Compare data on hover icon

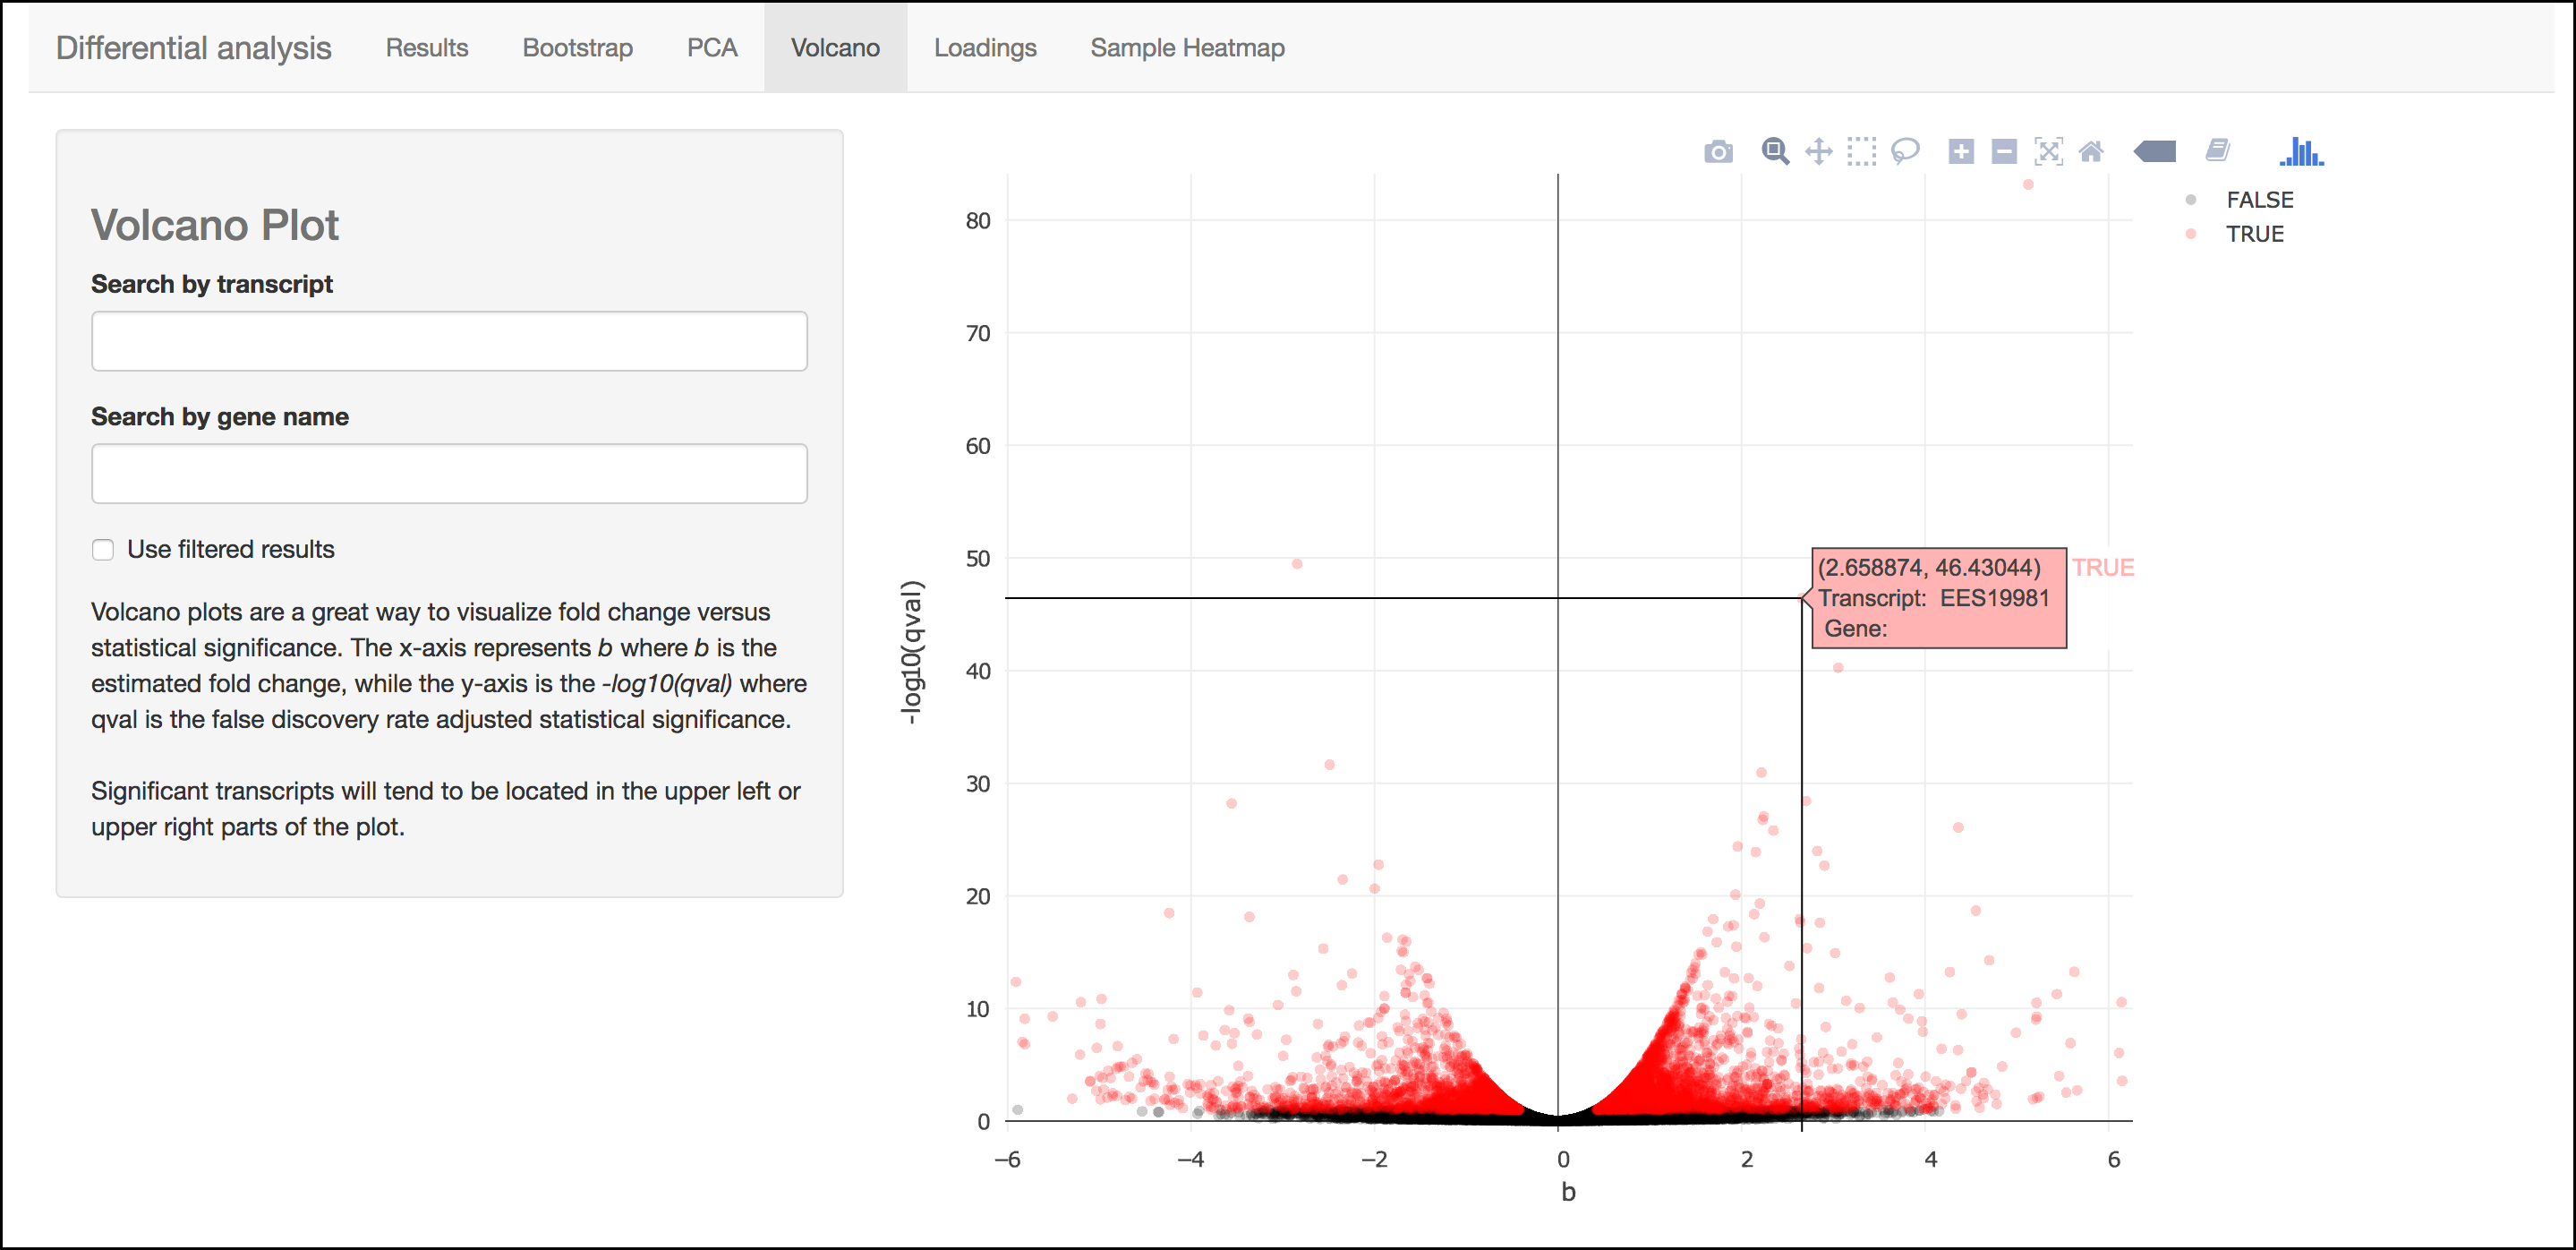pyautogui.click(x=2217, y=152)
